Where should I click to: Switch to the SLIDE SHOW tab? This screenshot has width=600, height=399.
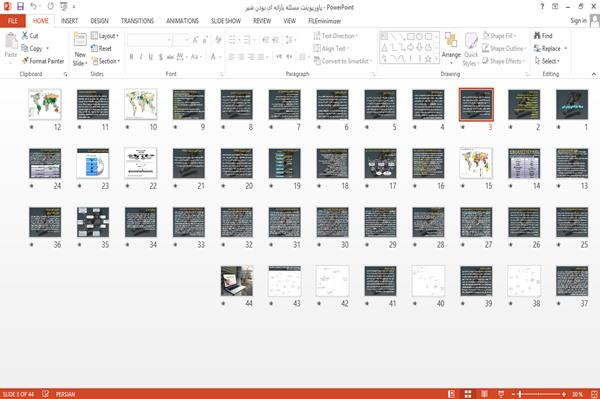(226, 21)
